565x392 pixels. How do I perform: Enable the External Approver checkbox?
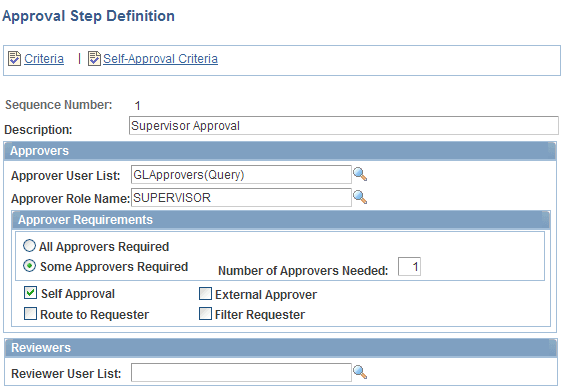coord(205,294)
